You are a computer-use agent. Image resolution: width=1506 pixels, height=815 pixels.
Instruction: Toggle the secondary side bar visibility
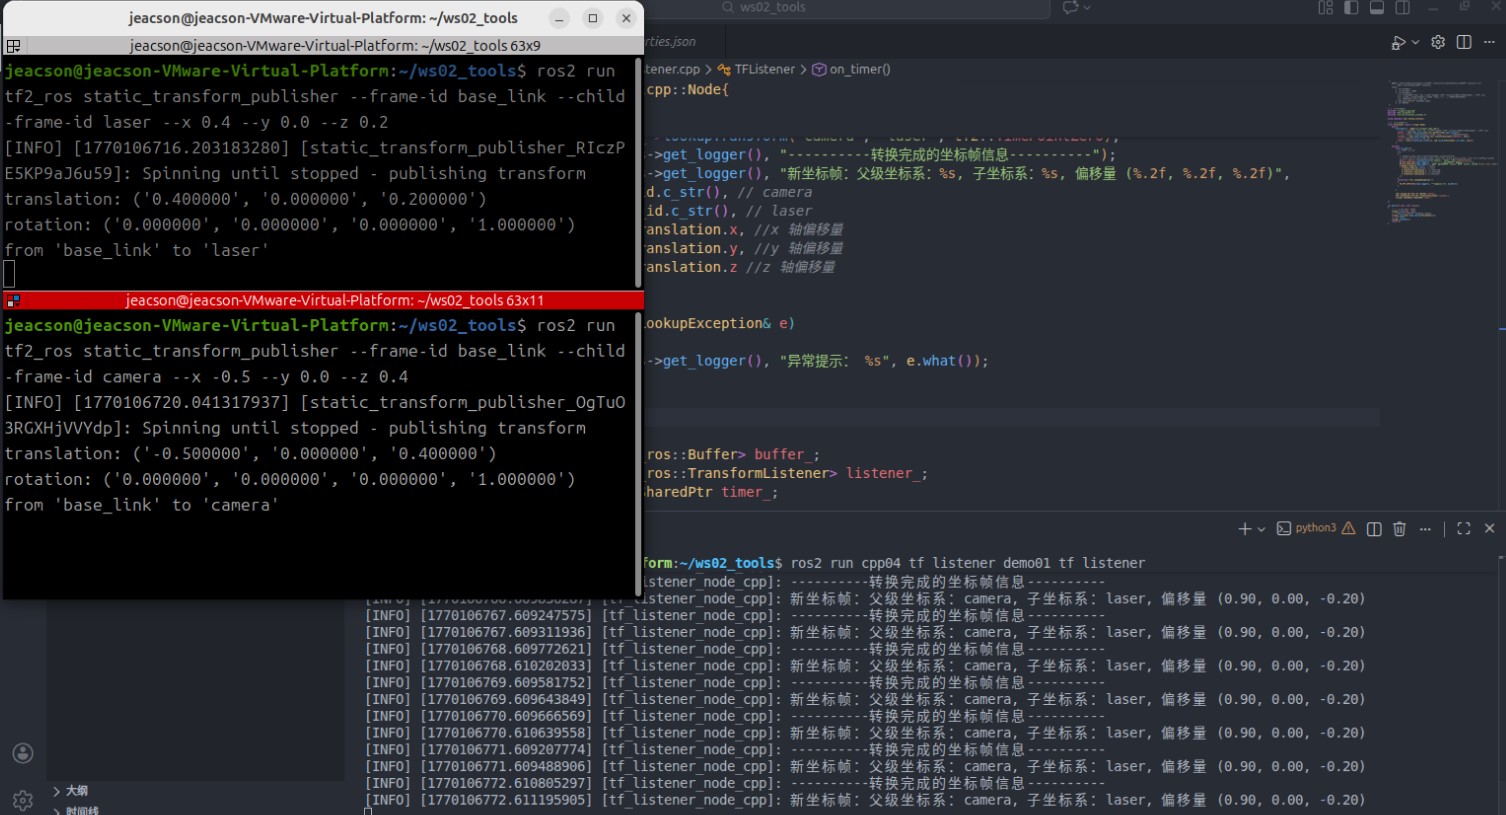pyautogui.click(x=1401, y=8)
